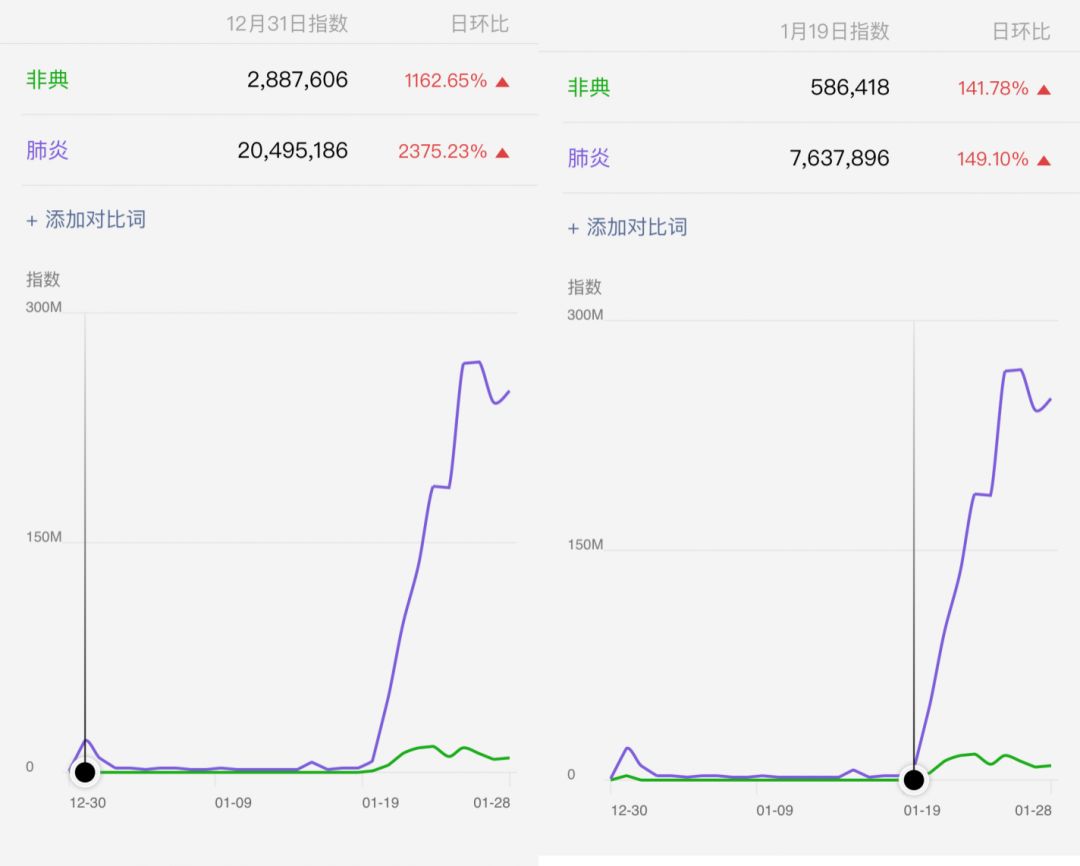Tap the 12月31日指数 column header

pos(287,24)
